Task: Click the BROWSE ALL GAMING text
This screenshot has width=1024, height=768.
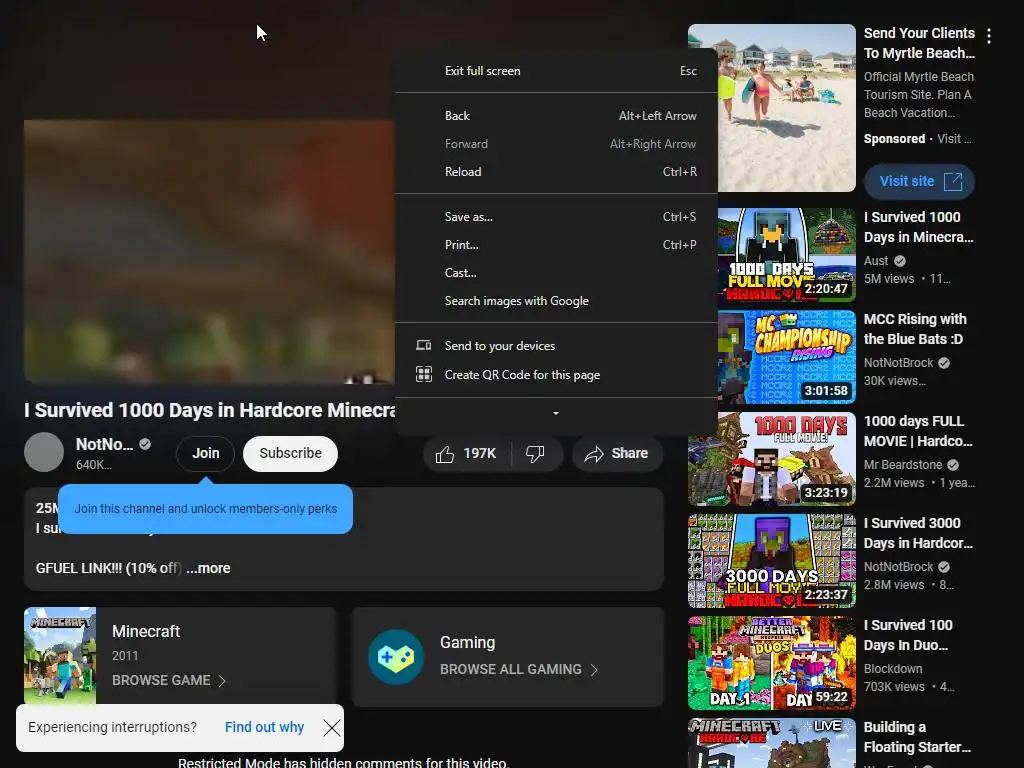Action: point(511,669)
